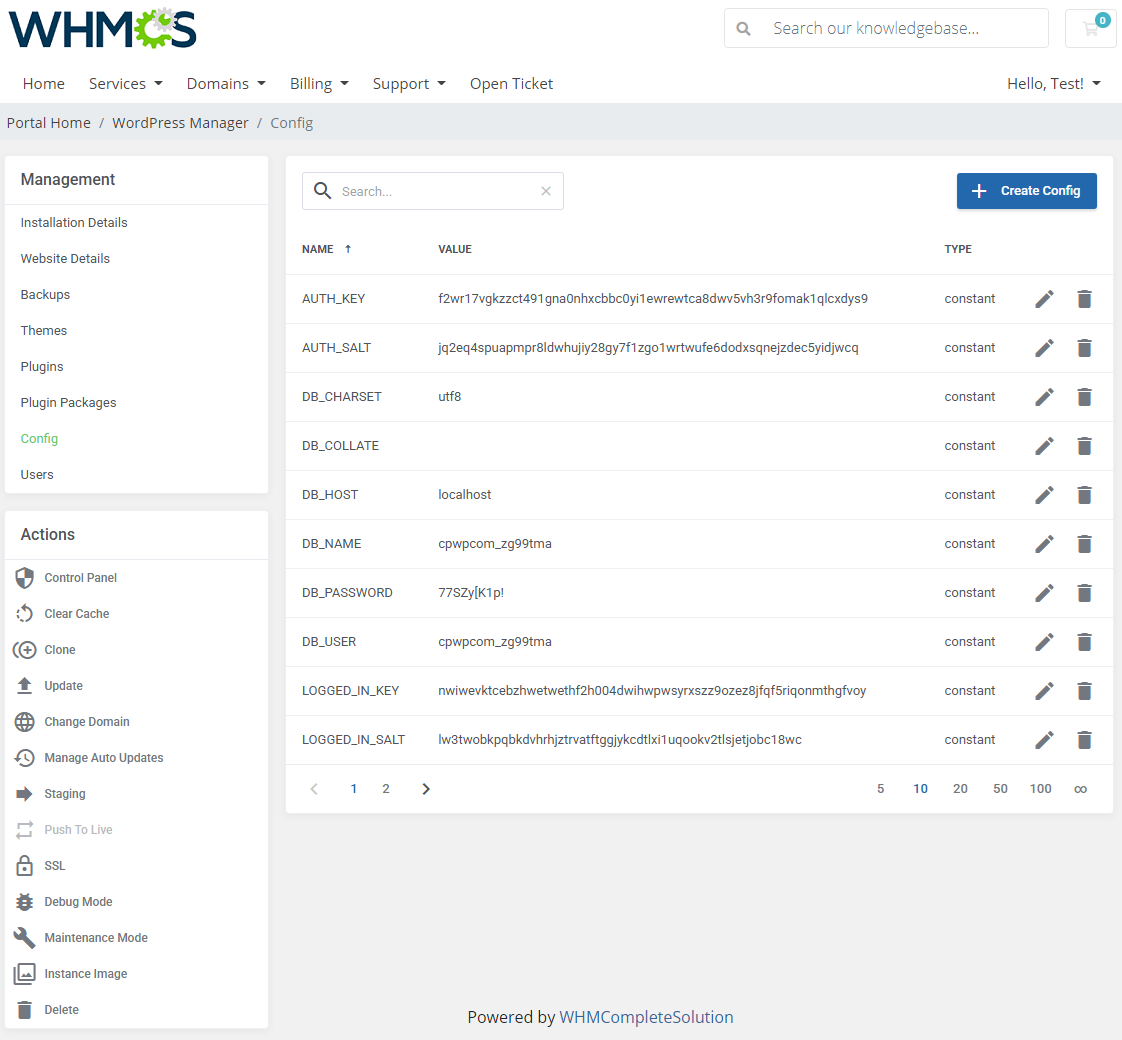Viewport: 1122px width, 1040px height.
Task: Click the Instance Image action icon
Action: (23, 973)
